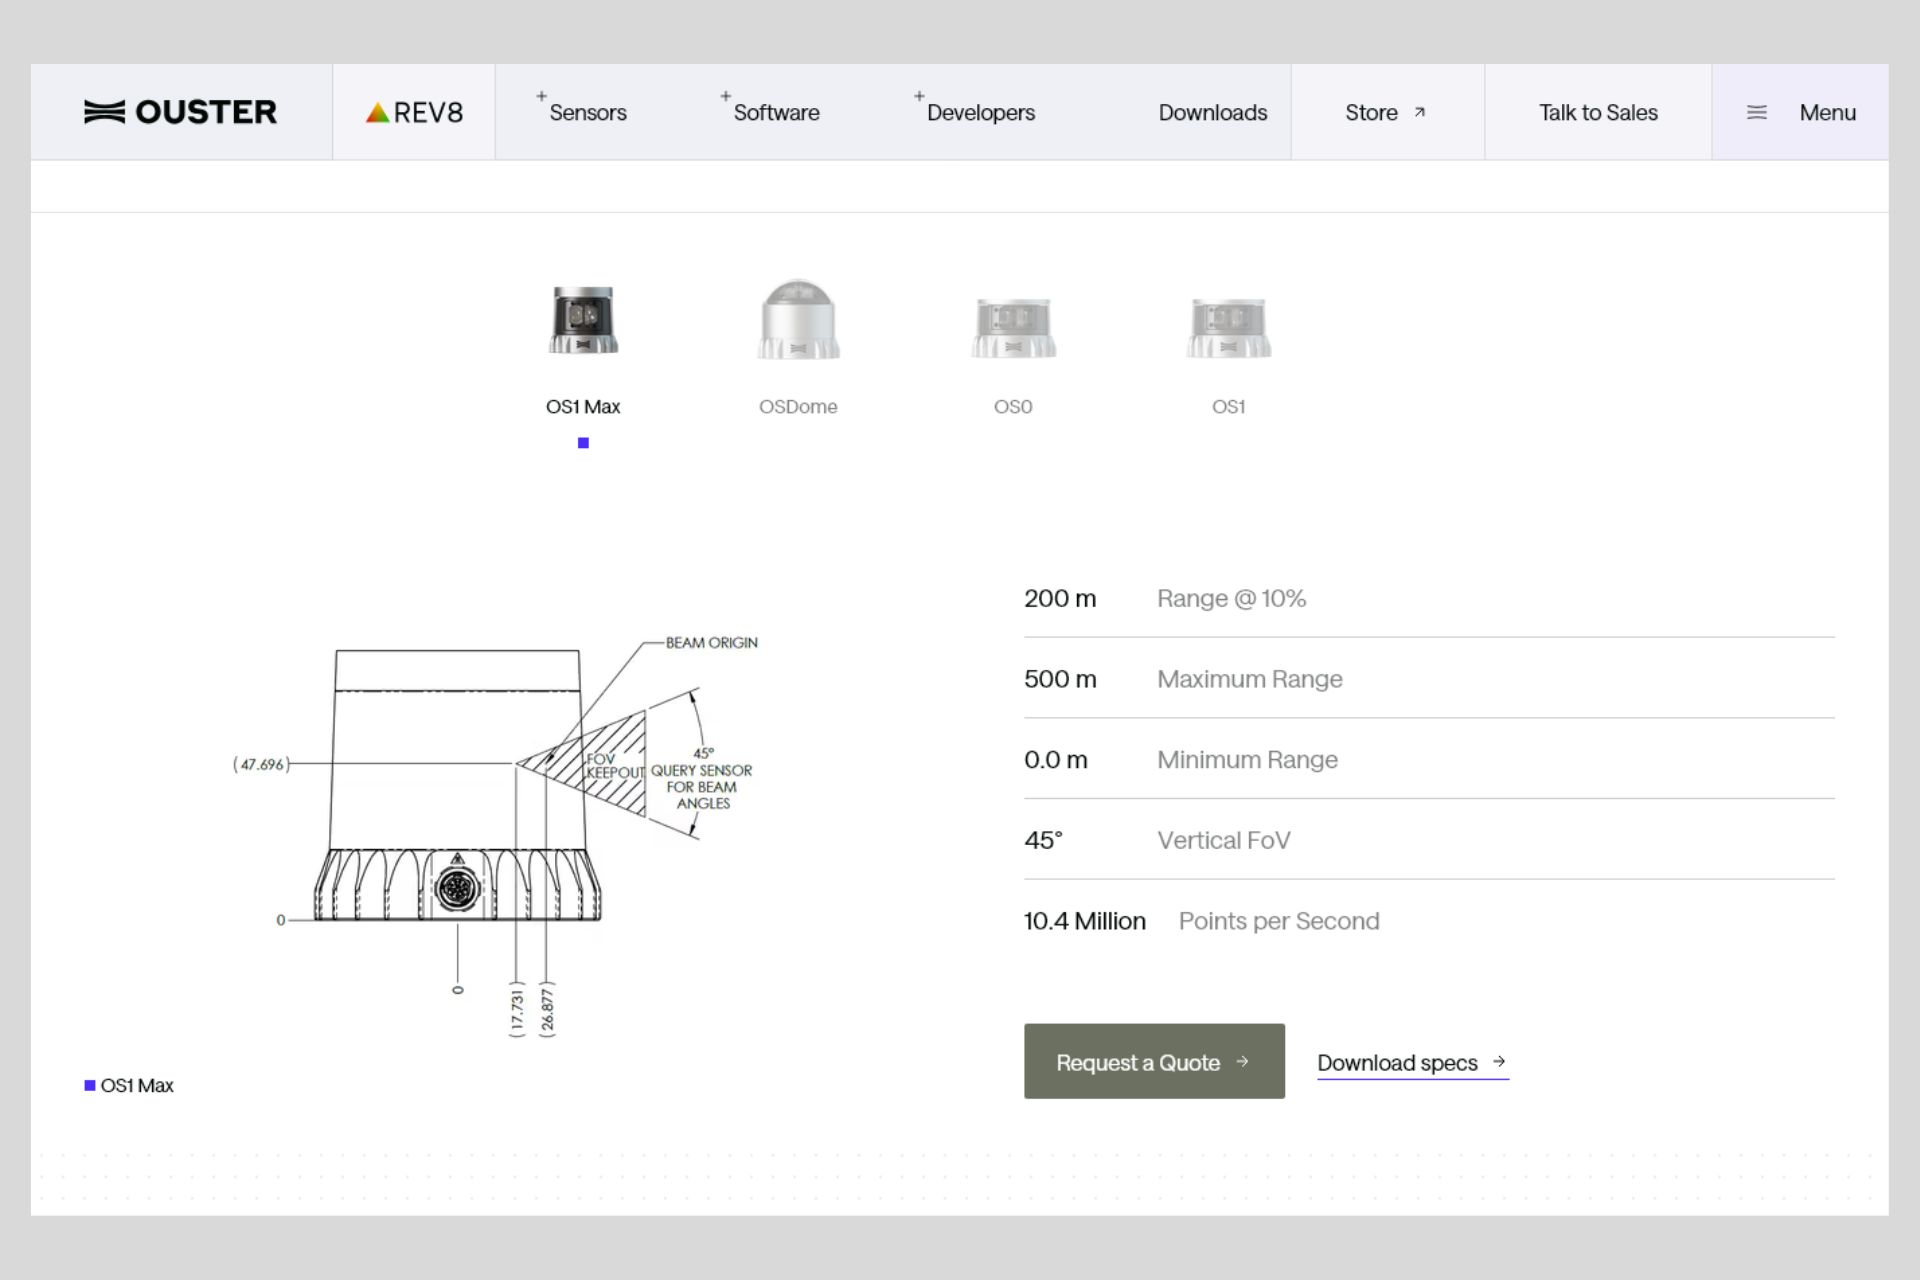The width and height of the screenshot is (1920, 1280).
Task: Click the arrow inside Request a Quote
Action: 1243,1062
